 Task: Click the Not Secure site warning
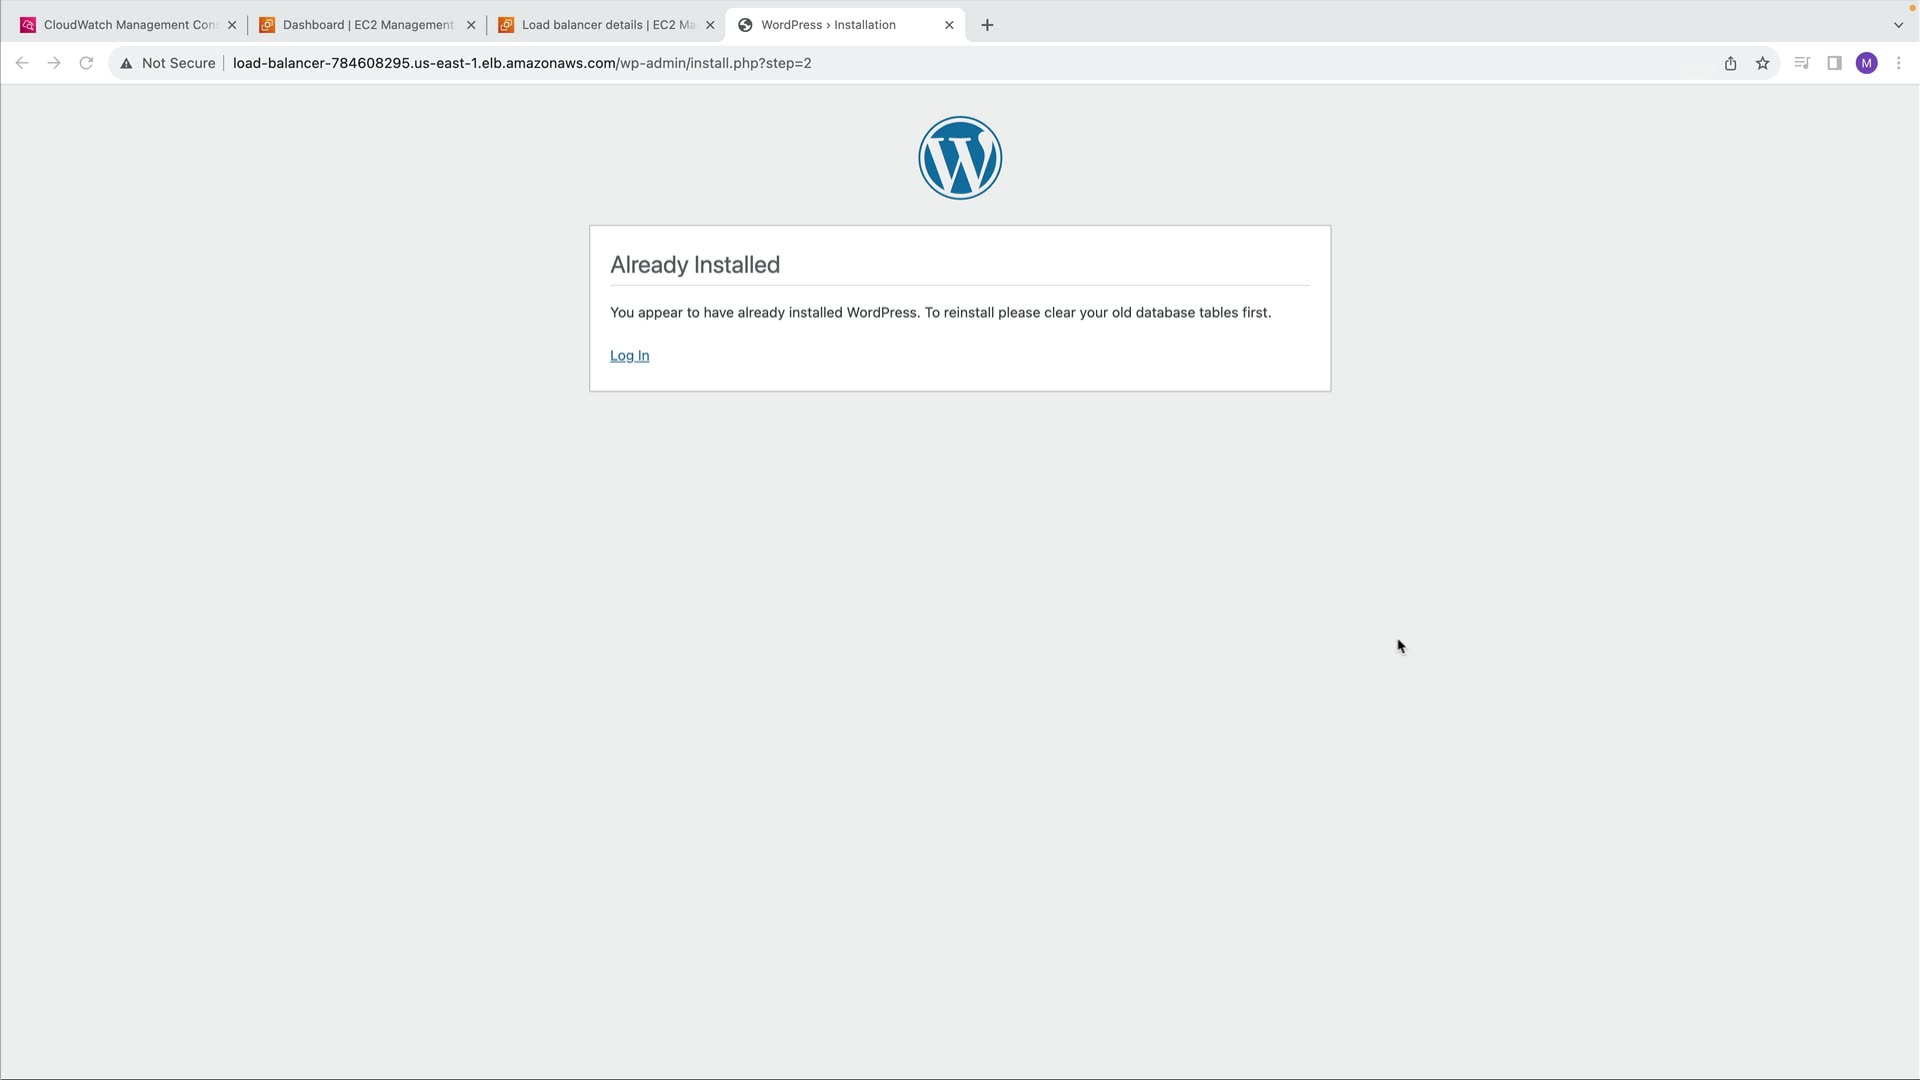(x=168, y=63)
